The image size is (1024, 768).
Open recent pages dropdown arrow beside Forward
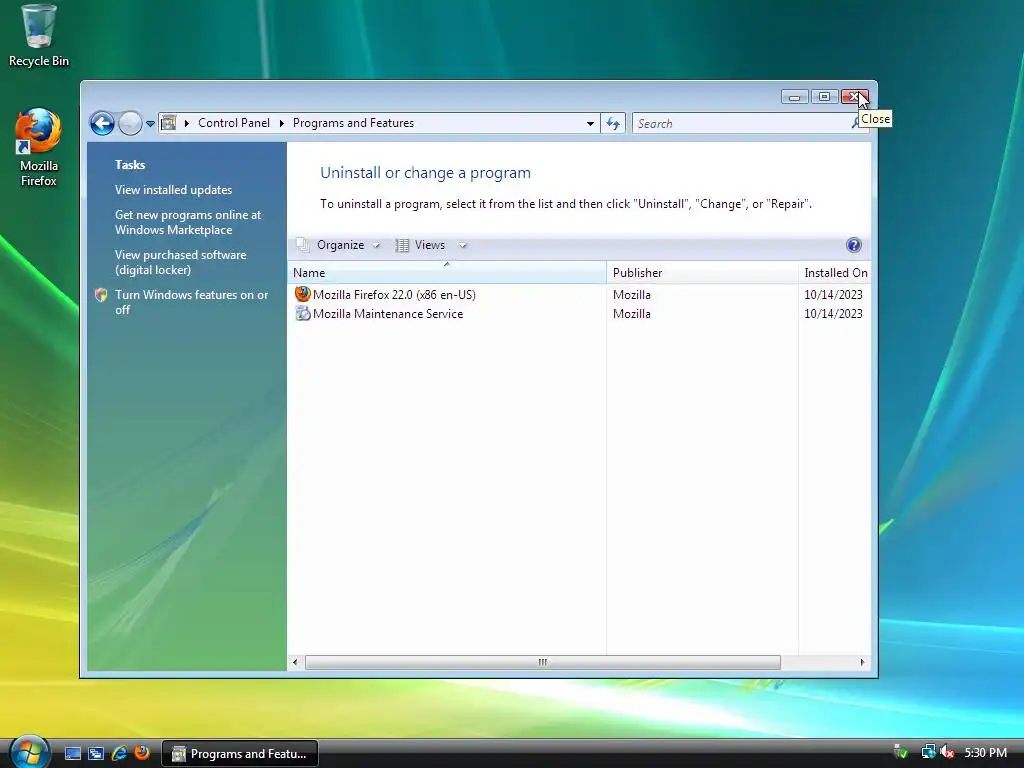150,123
